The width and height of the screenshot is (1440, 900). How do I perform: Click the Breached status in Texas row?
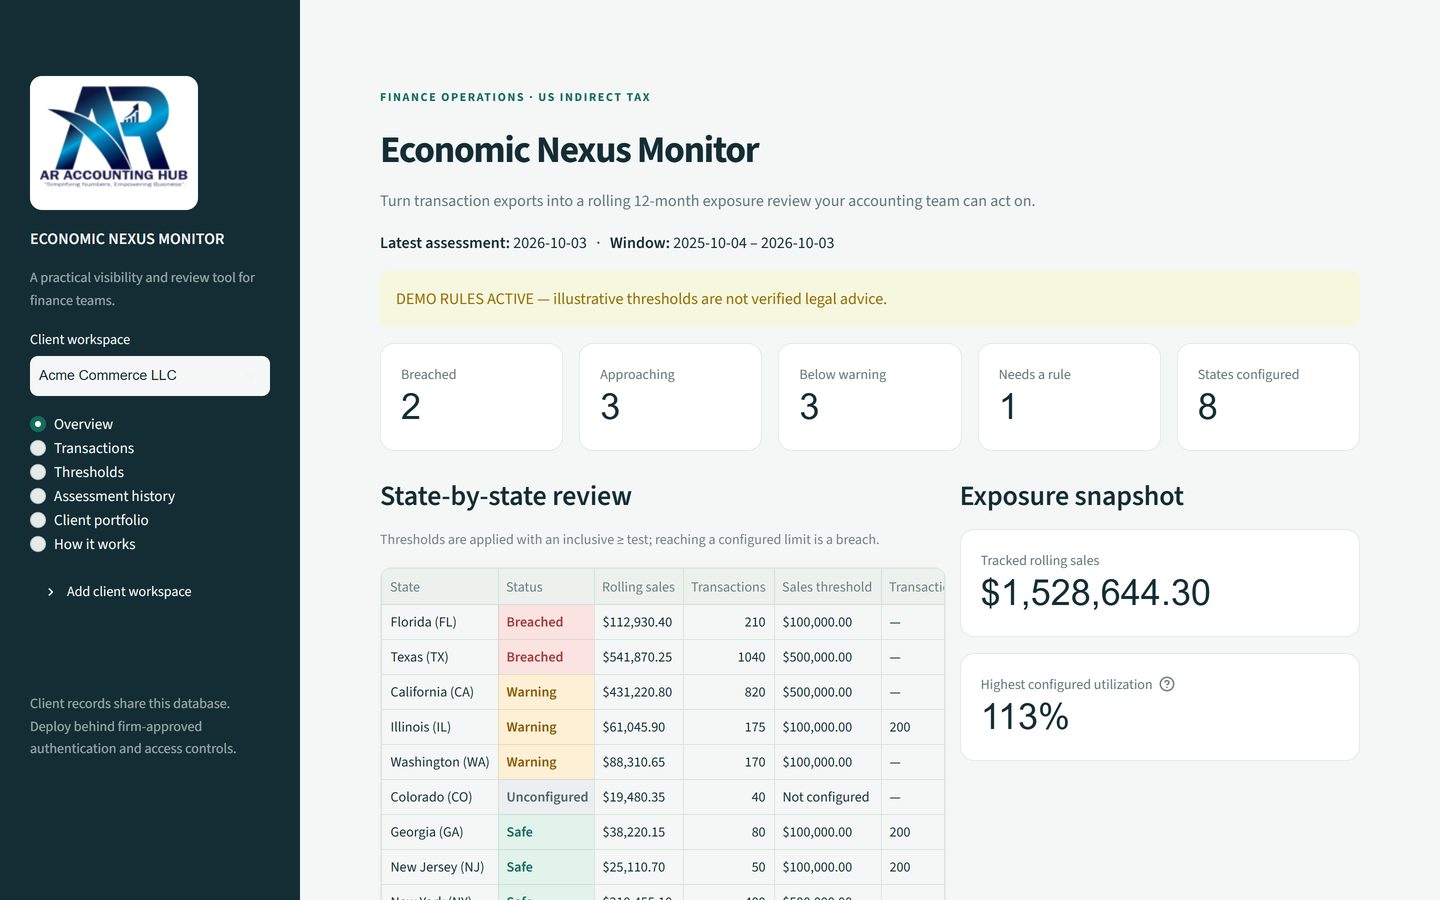(546, 657)
